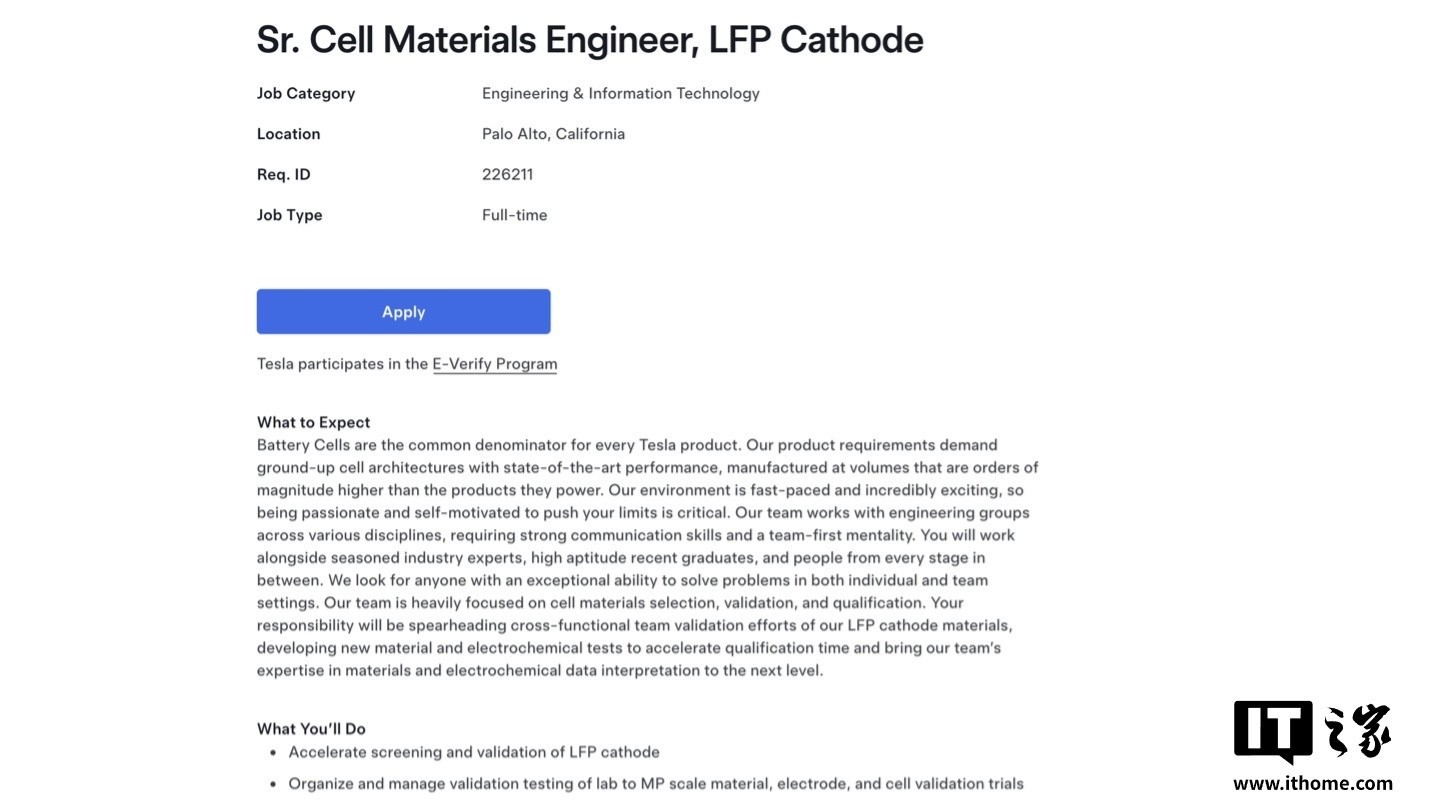Click the Full-time job type value
Viewport: 1440px width, 805px height.
[x=515, y=215]
